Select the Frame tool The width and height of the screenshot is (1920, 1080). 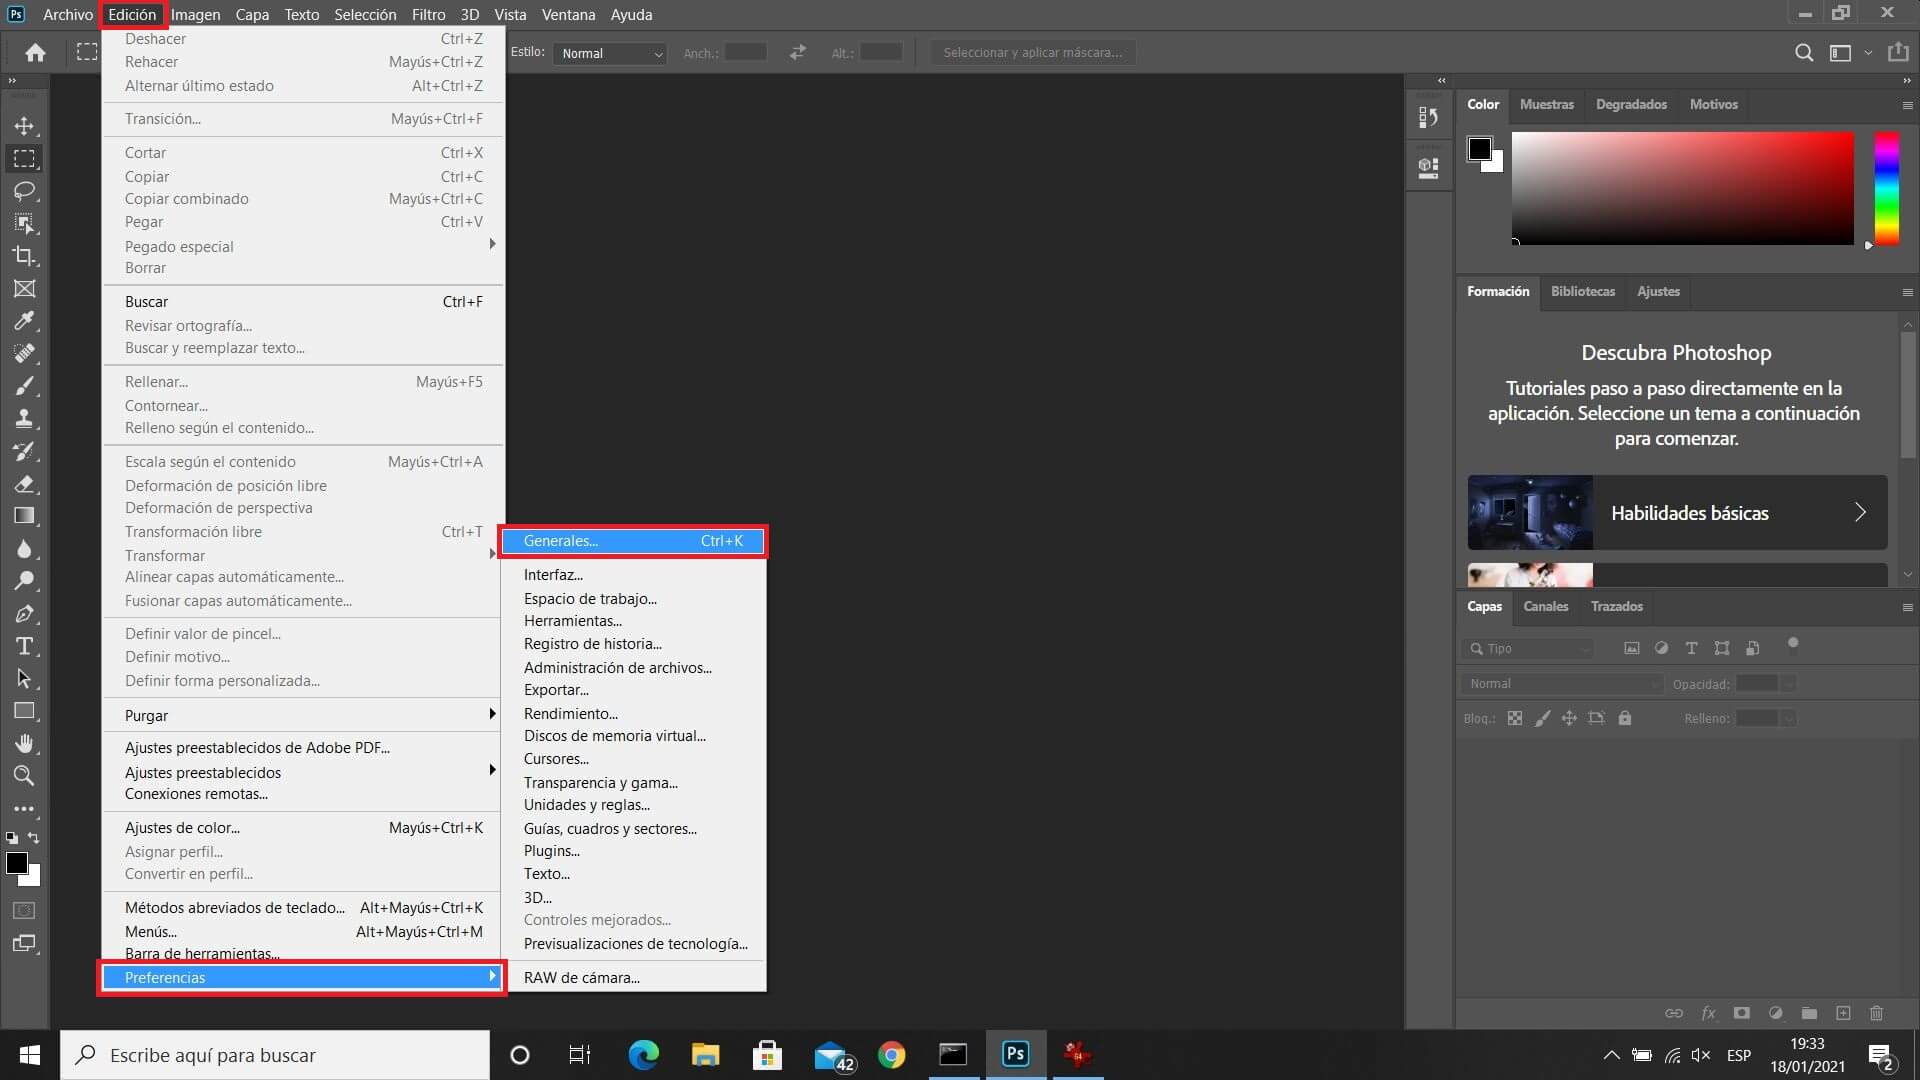pyautogui.click(x=24, y=288)
